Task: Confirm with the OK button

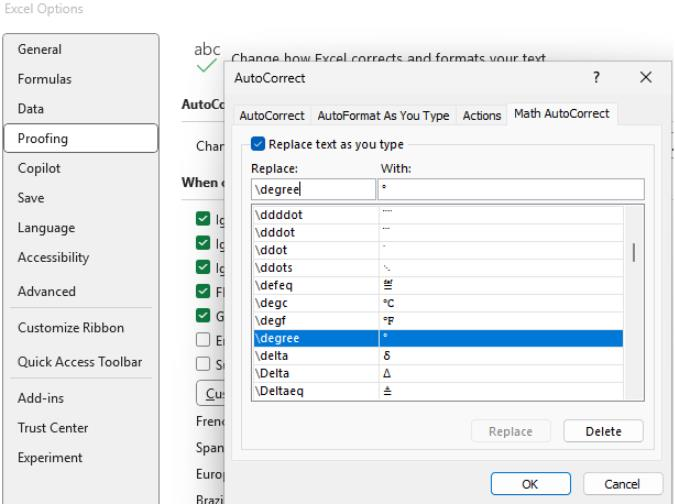Action: pyautogui.click(x=530, y=484)
